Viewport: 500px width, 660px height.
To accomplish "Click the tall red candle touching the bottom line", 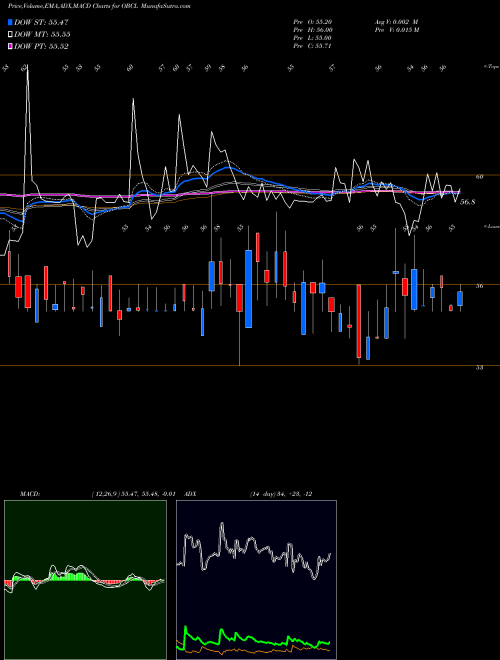I will point(359,321).
